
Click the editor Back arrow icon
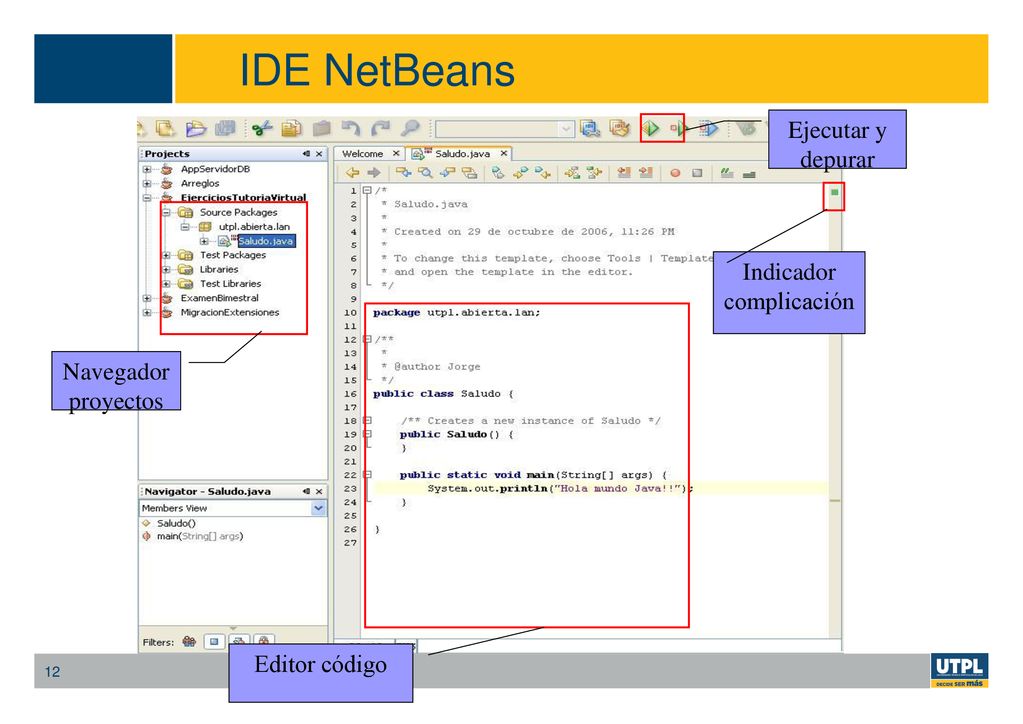pos(352,173)
